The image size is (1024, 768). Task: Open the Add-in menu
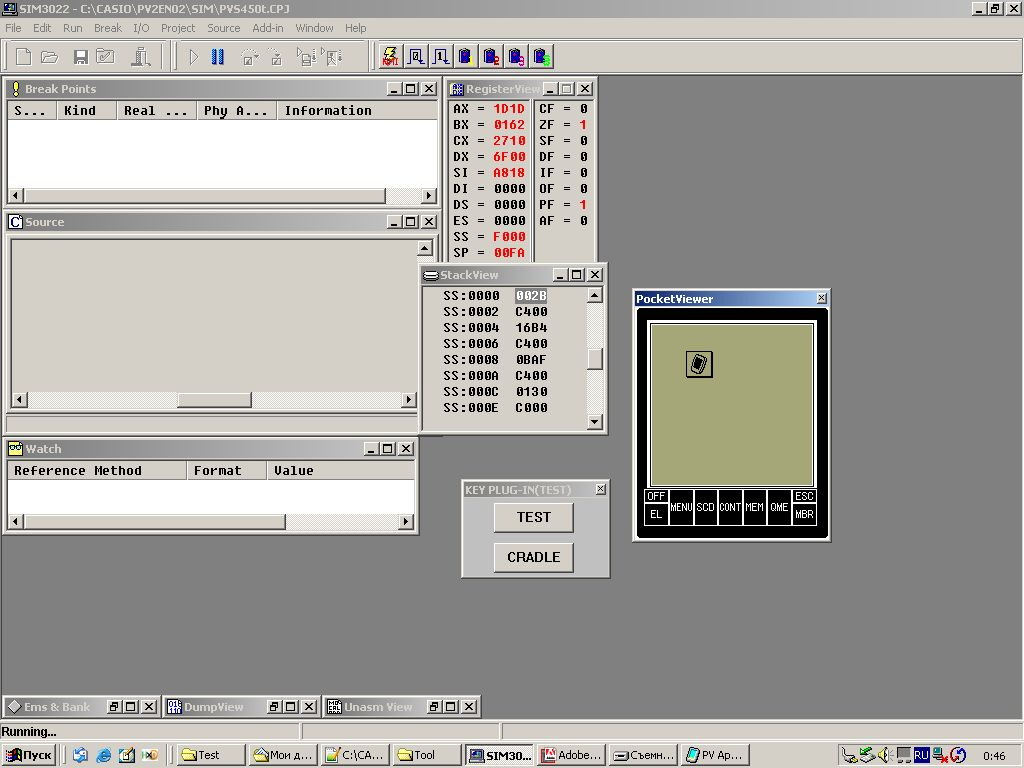point(268,28)
